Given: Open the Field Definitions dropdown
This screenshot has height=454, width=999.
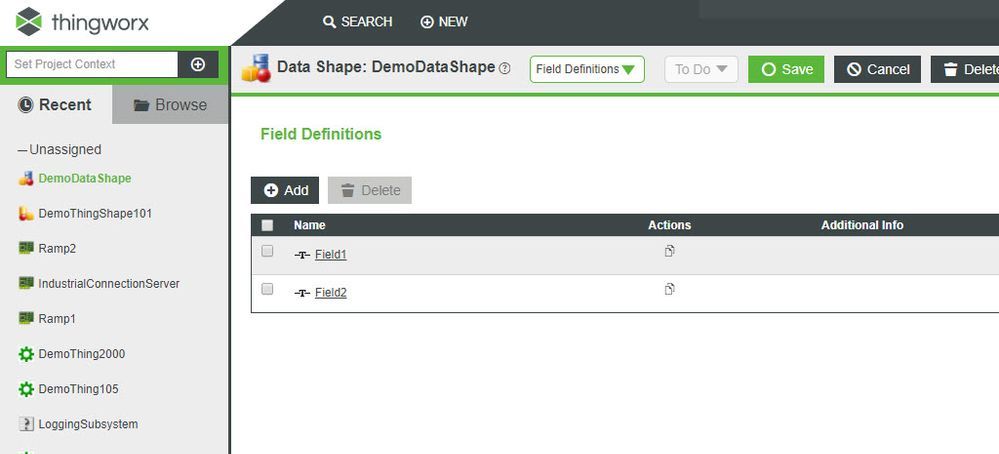Looking at the screenshot, I should pos(587,69).
